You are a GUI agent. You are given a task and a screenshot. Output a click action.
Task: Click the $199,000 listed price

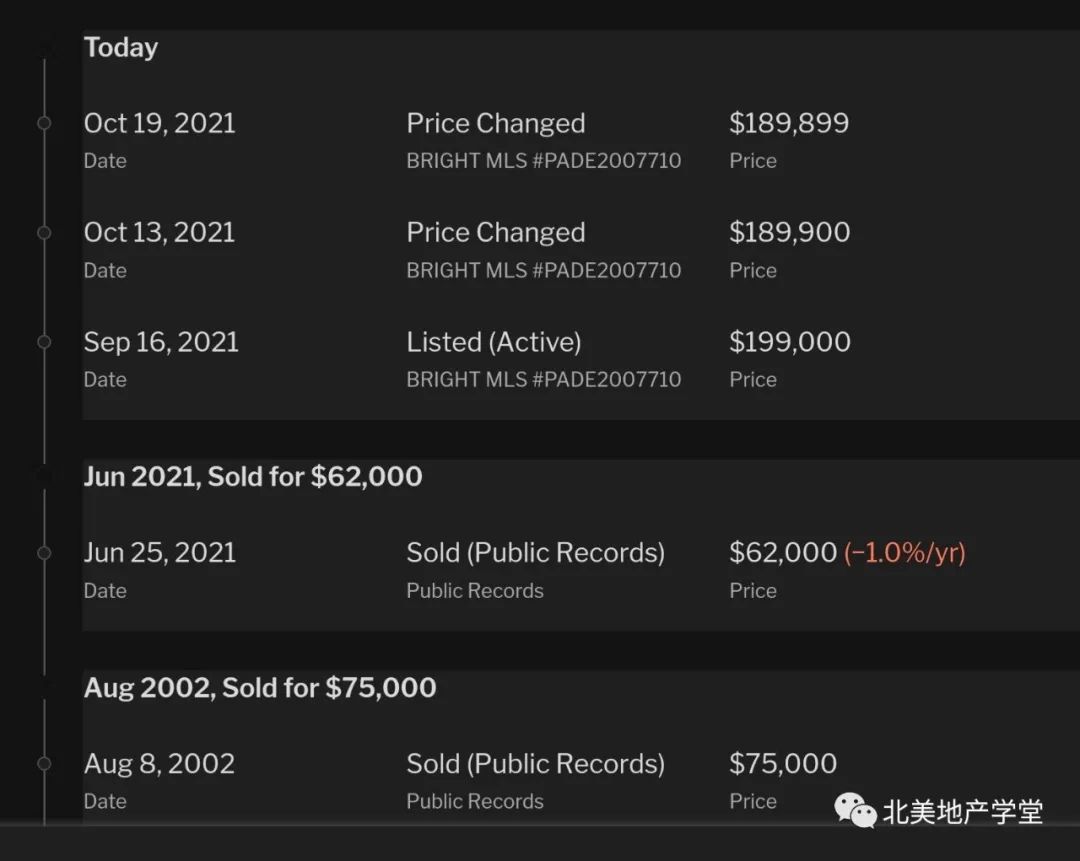790,342
